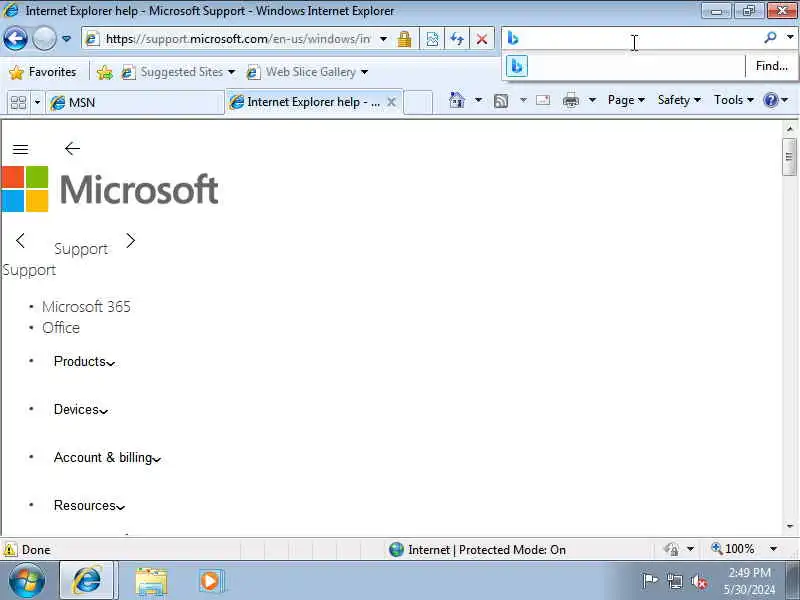Click the left chevron beside Support

click(x=20, y=240)
